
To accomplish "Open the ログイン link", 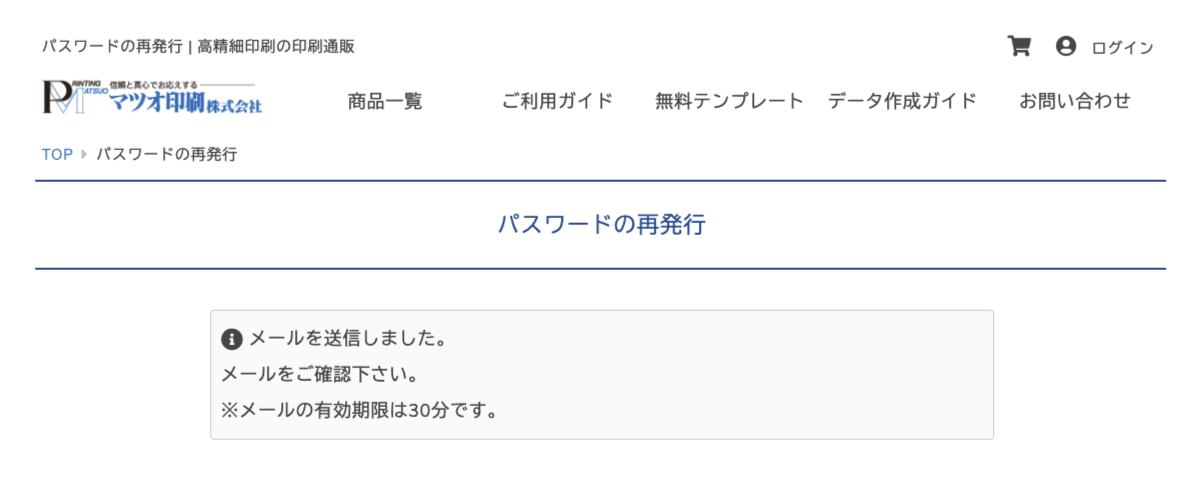I will [x=1122, y=47].
